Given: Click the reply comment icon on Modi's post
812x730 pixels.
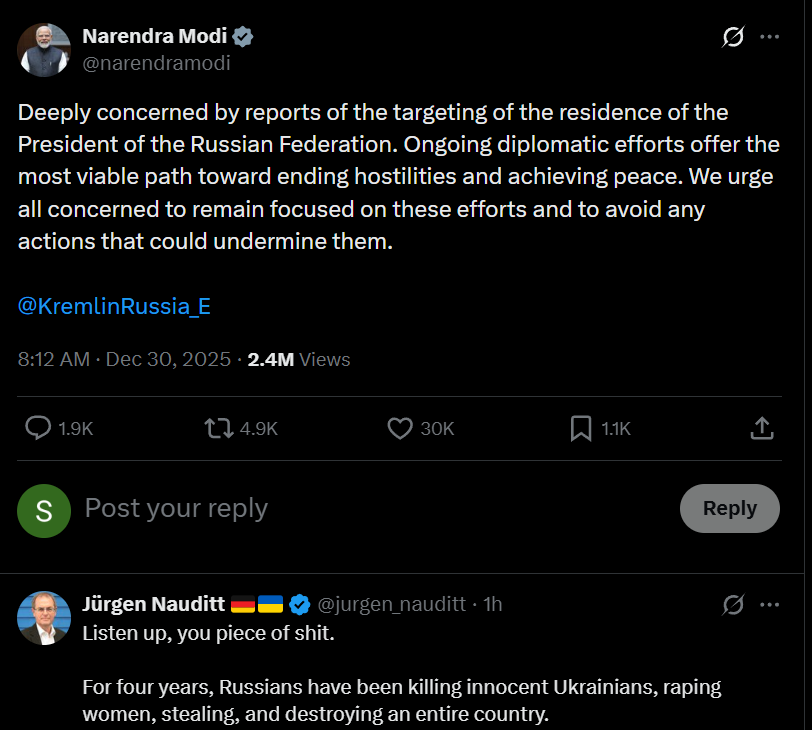Looking at the screenshot, I should pos(38,428).
